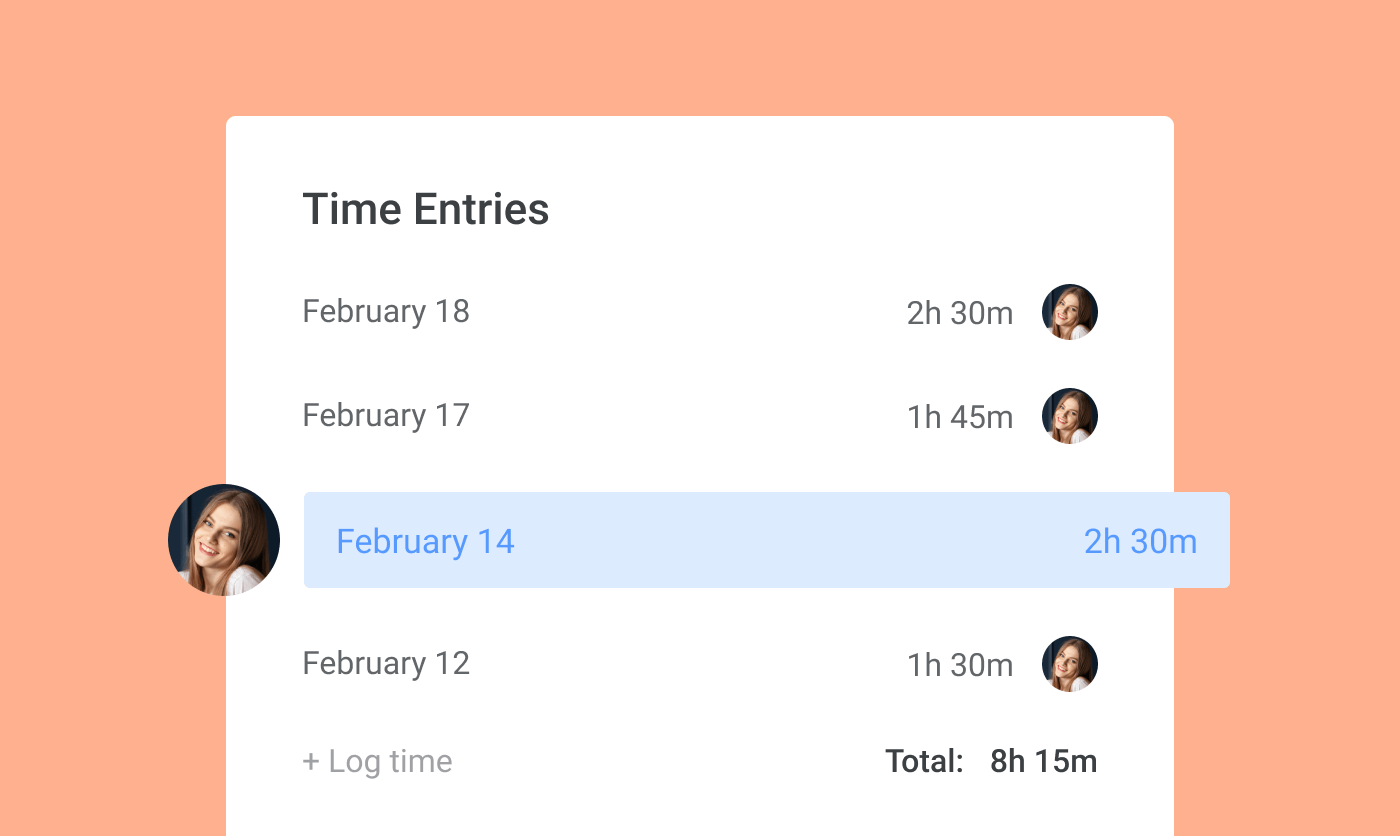The width and height of the screenshot is (1400, 836).
Task: Open the February 12 time entry
Action: (x=385, y=663)
